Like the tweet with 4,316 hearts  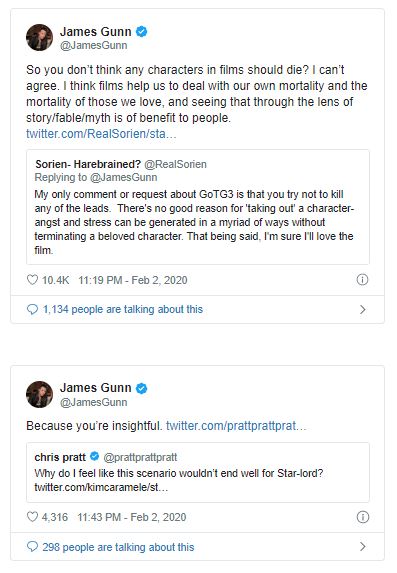coord(33,517)
